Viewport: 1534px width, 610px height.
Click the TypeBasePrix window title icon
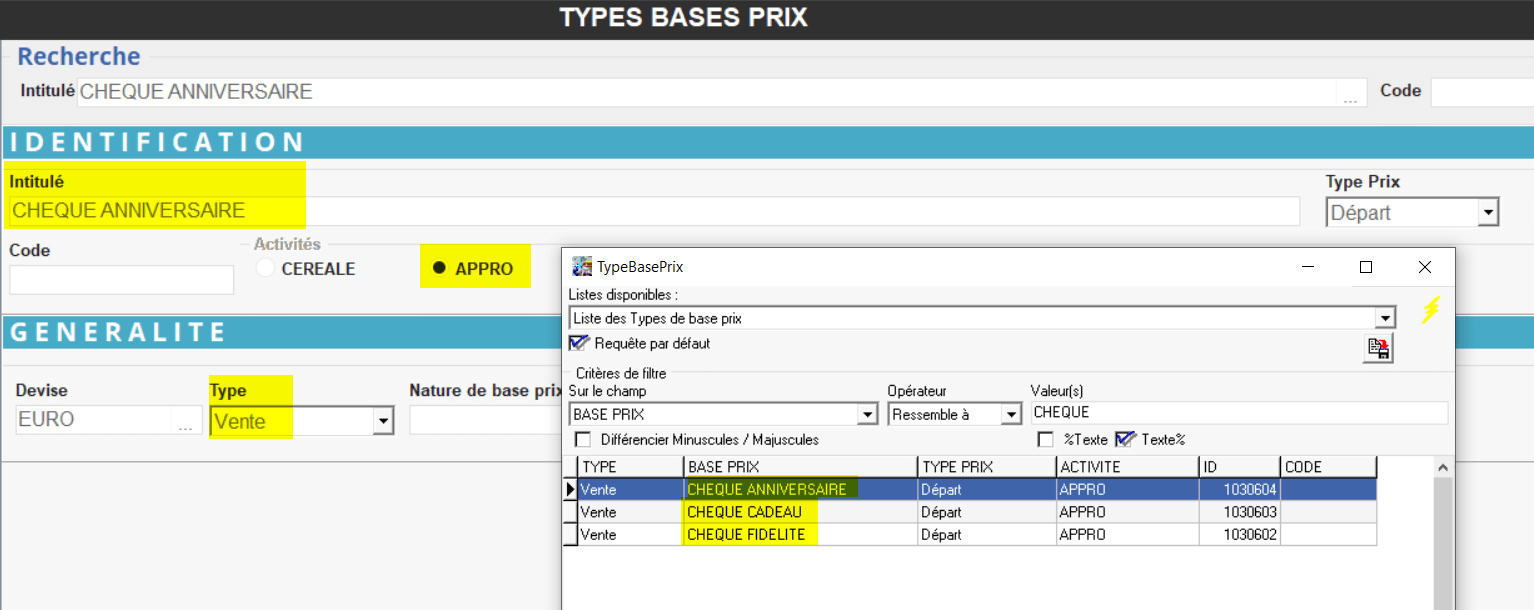coord(581,267)
